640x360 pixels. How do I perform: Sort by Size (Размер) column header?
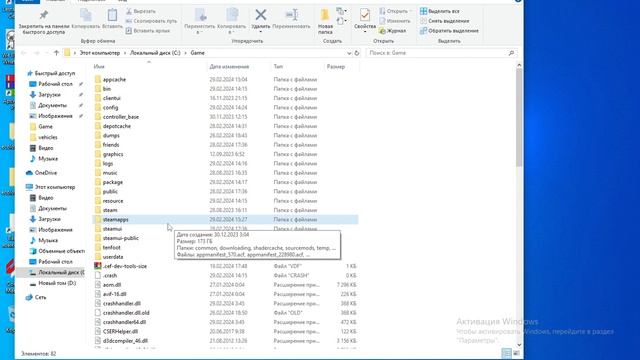click(x=336, y=67)
